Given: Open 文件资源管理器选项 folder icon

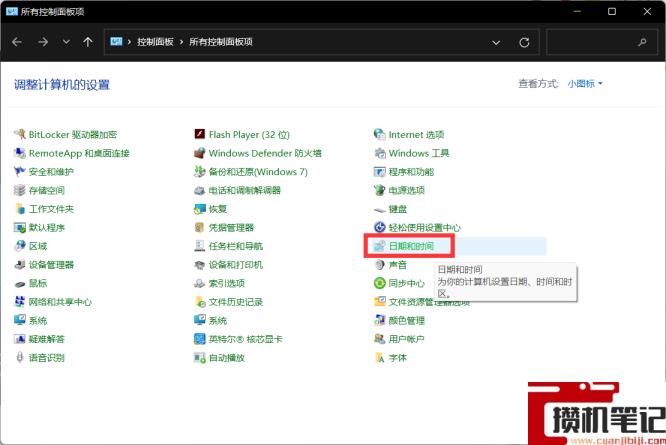Looking at the screenshot, I should coord(380,302).
